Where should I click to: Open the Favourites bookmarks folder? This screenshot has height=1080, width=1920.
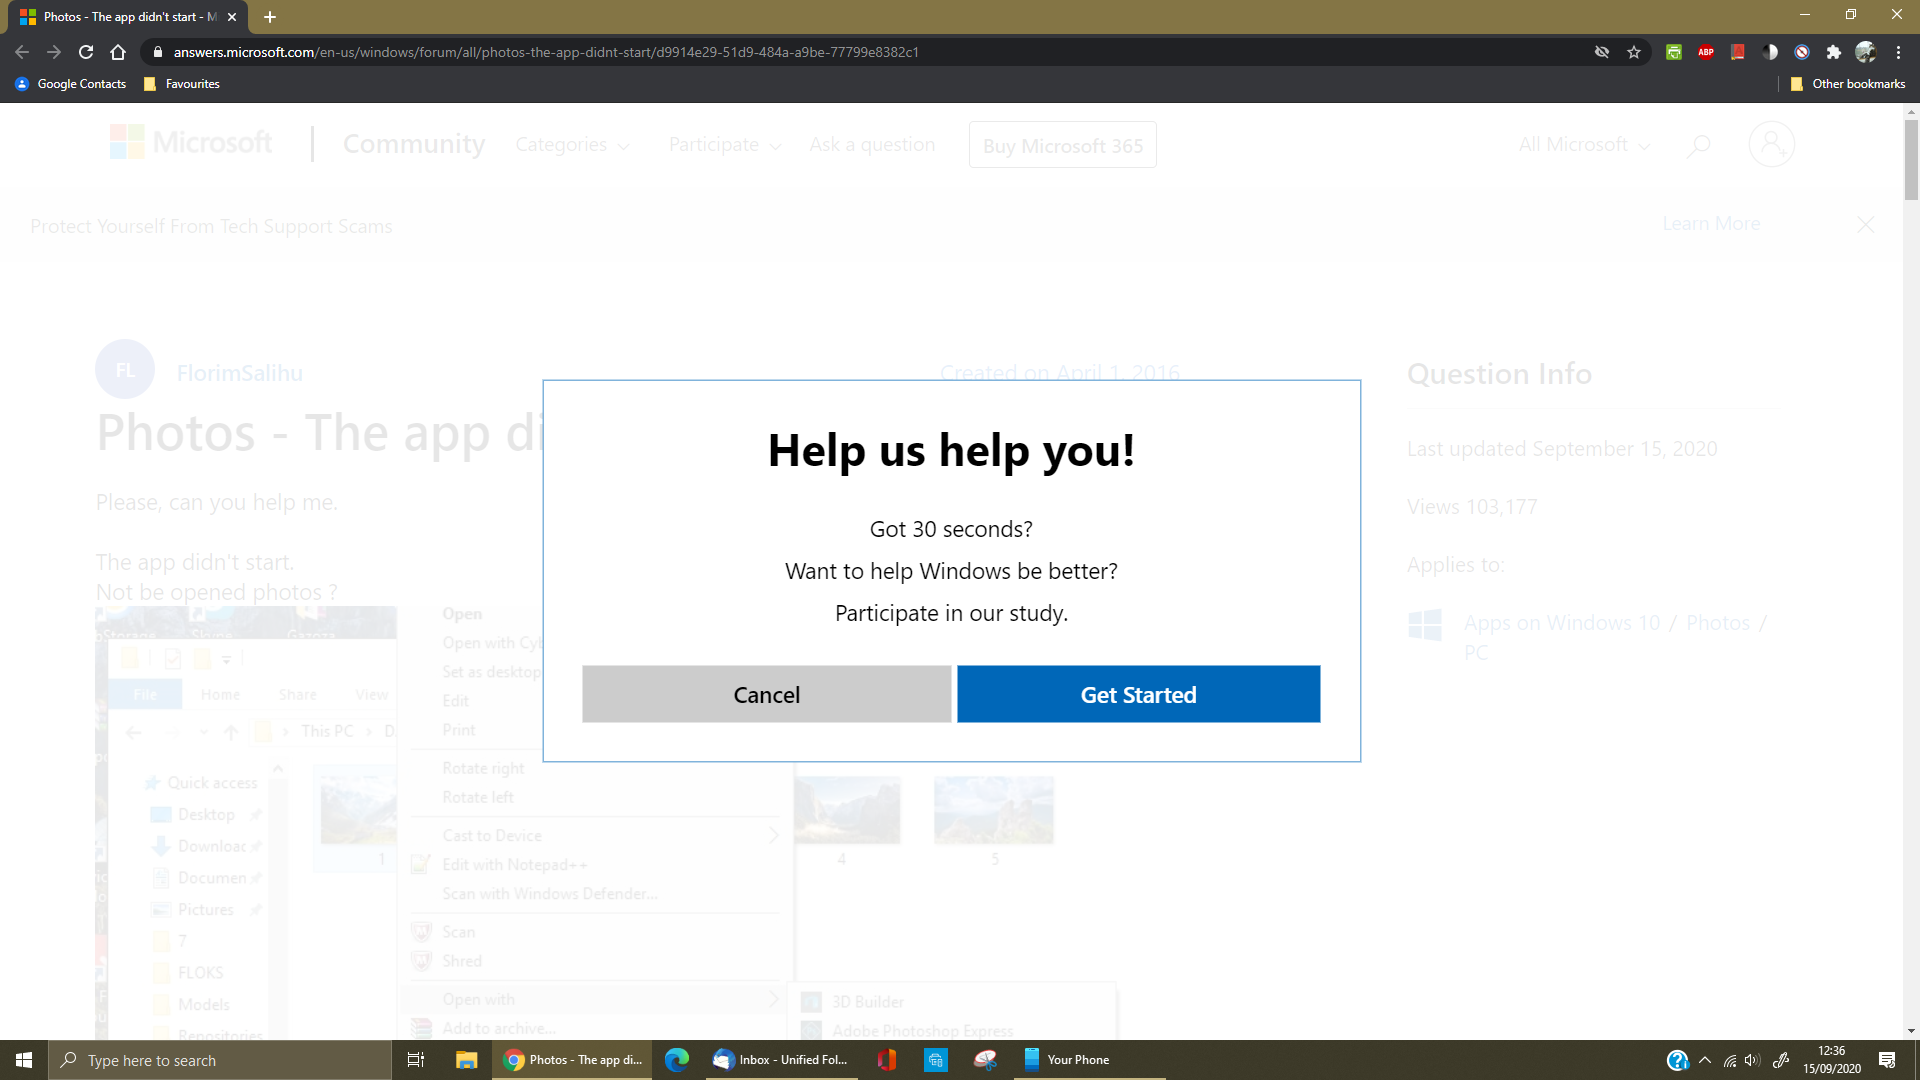[182, 84]
